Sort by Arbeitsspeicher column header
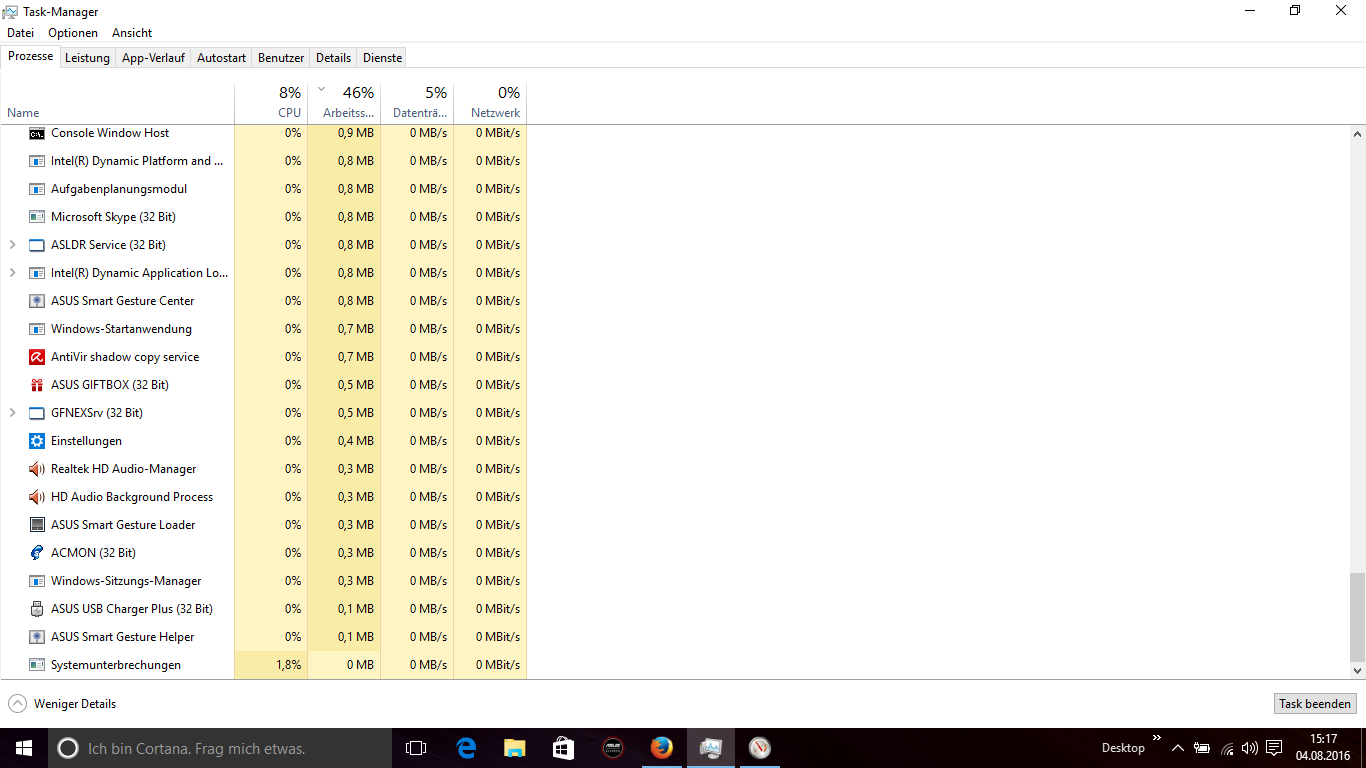 coord(344,102)
